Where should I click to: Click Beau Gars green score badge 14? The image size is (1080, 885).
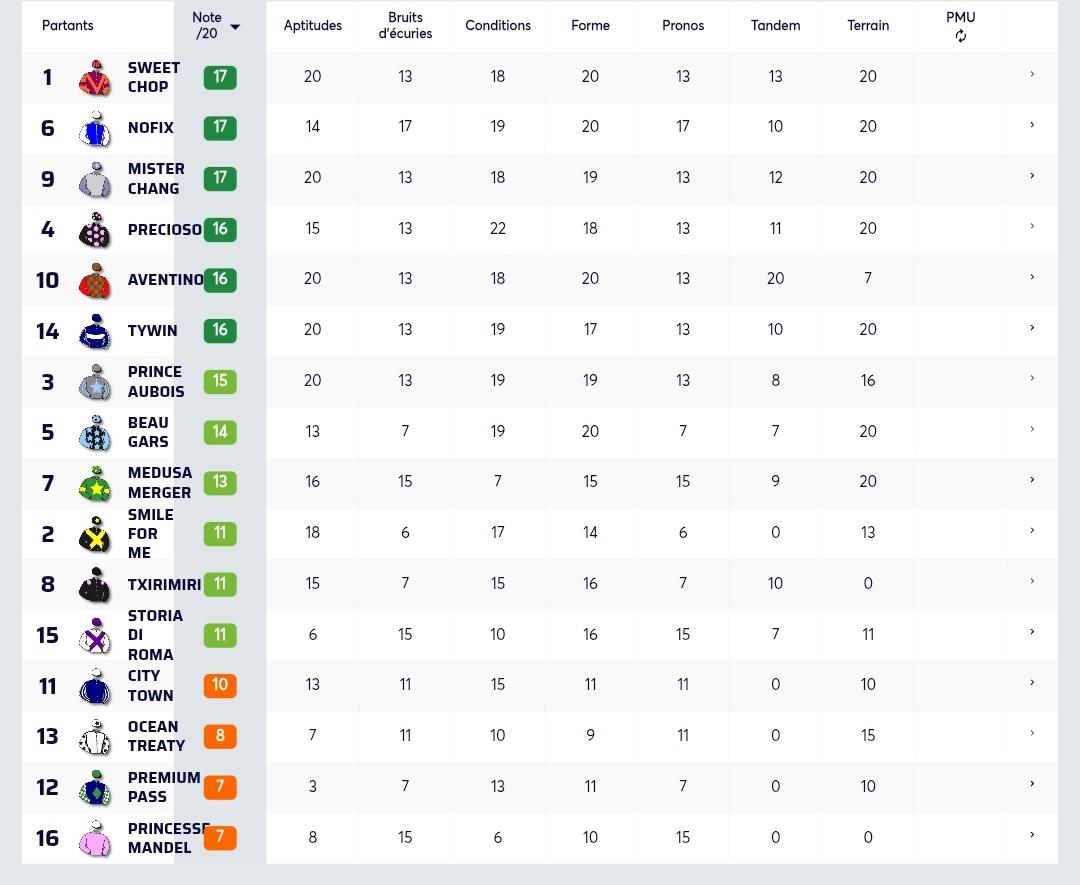220,432
